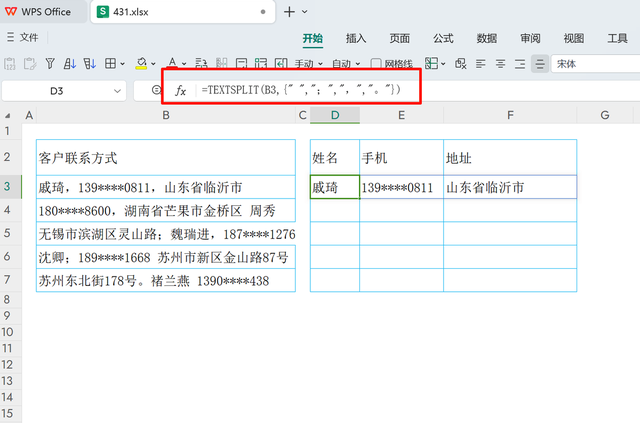This screenshot has width=640, height=423.
Task: Toggle the 网格线 gridlines checkbox
Action: [376, 64]
